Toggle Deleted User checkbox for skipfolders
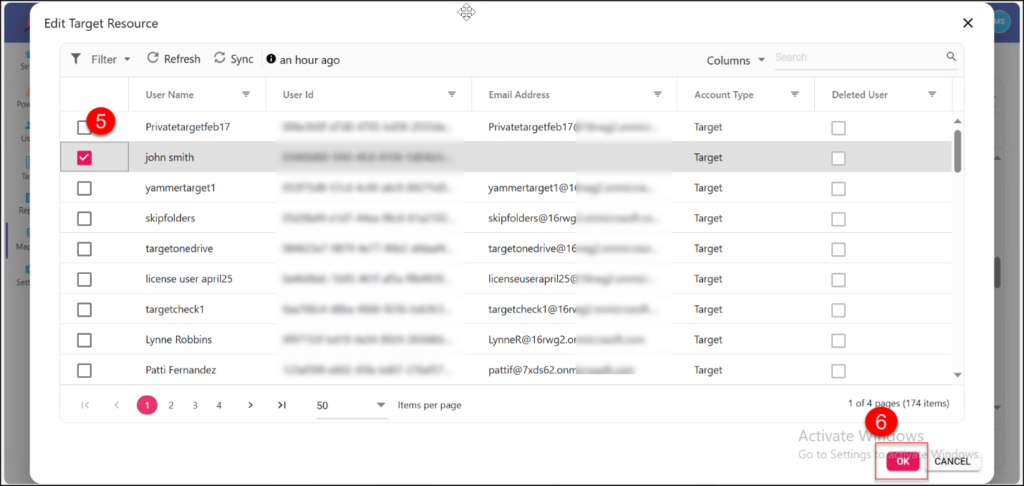 pyautogui.click(x=839, y=219)
